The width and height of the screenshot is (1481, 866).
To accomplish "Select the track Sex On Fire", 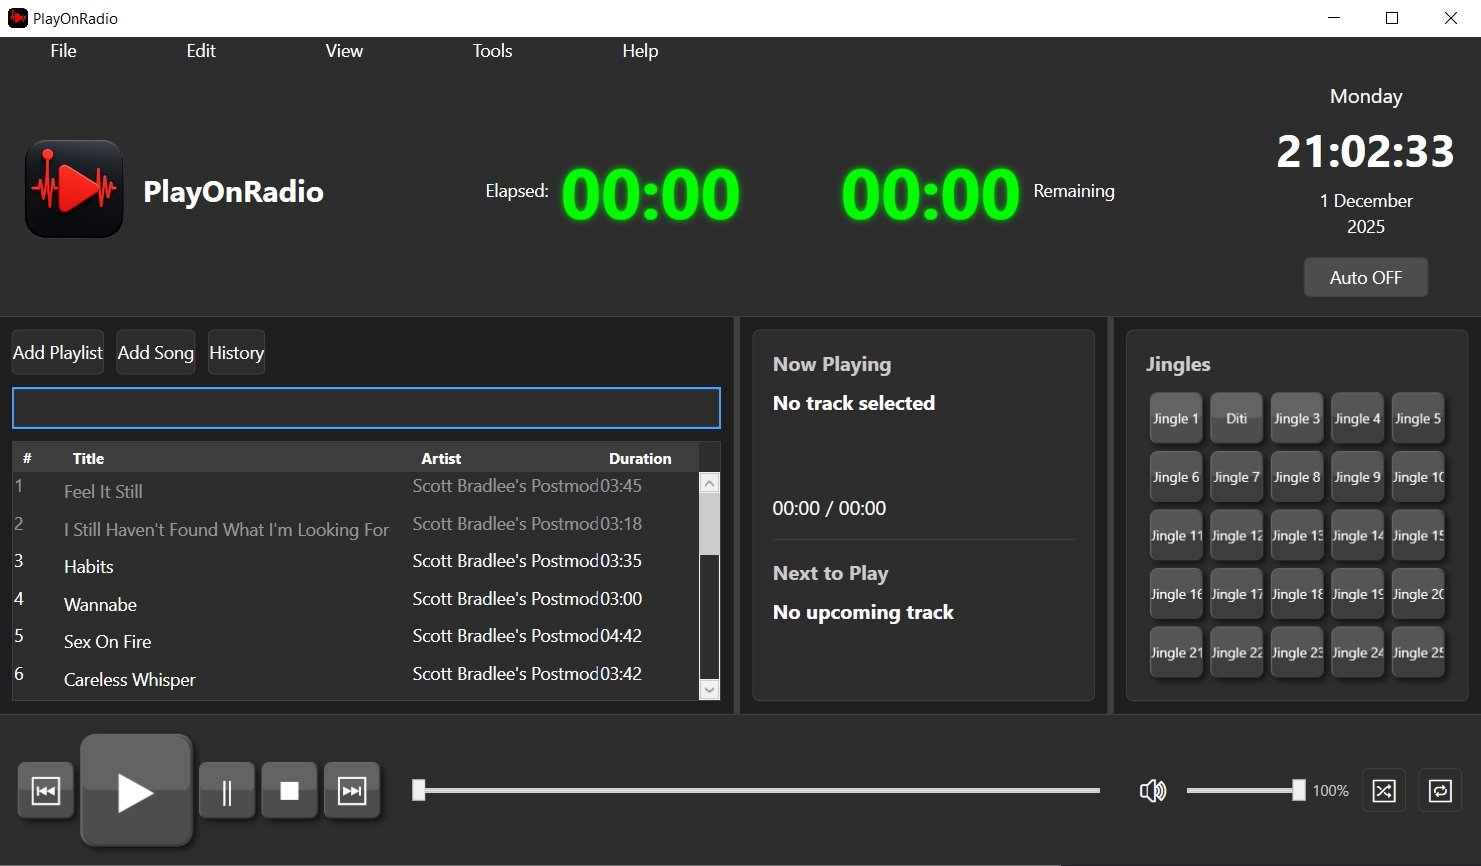I will point(108,641).
